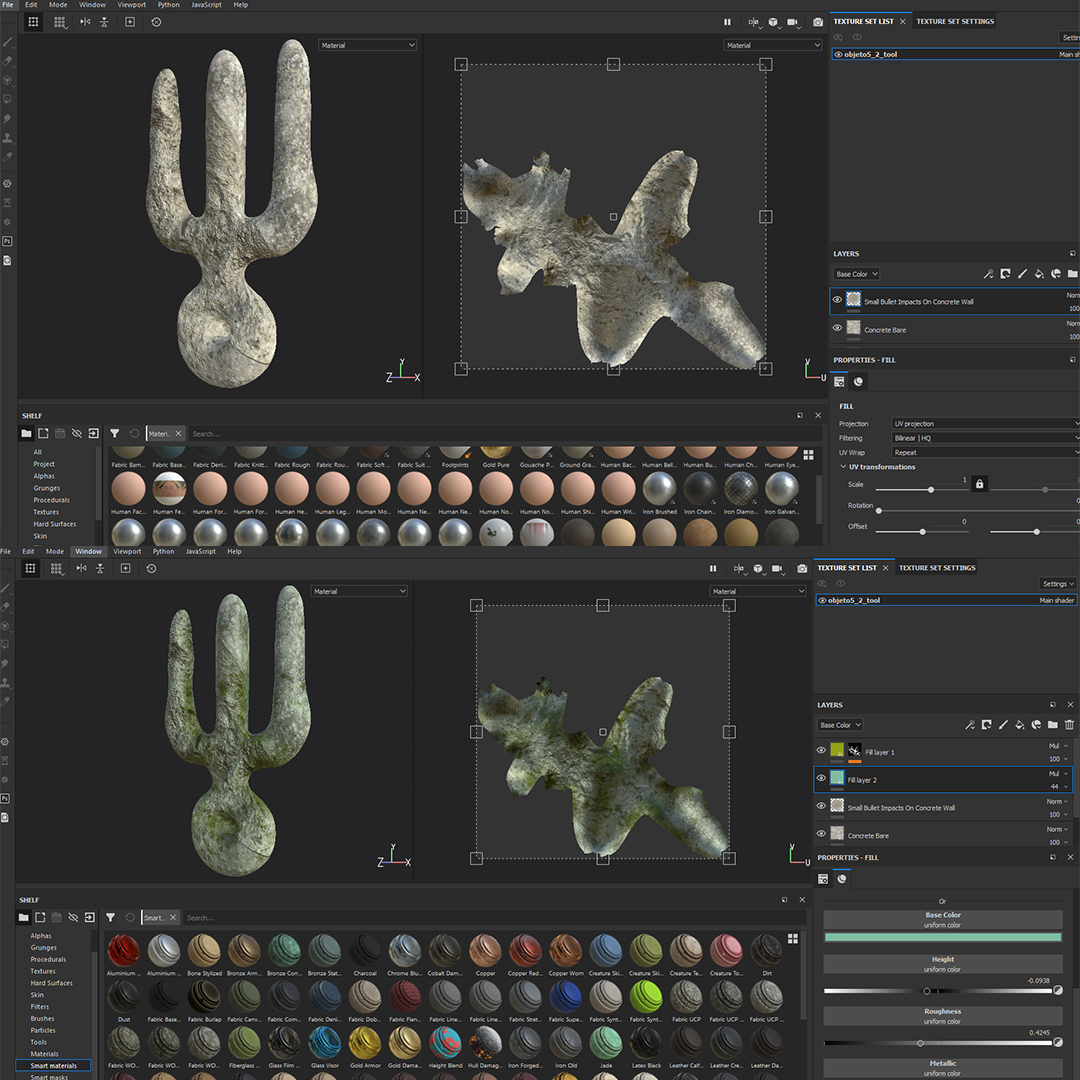This screenshot has height=1080, width=1080.
Task: Click the paint bucket icon near the trash icon
Action: point(1019,725)
